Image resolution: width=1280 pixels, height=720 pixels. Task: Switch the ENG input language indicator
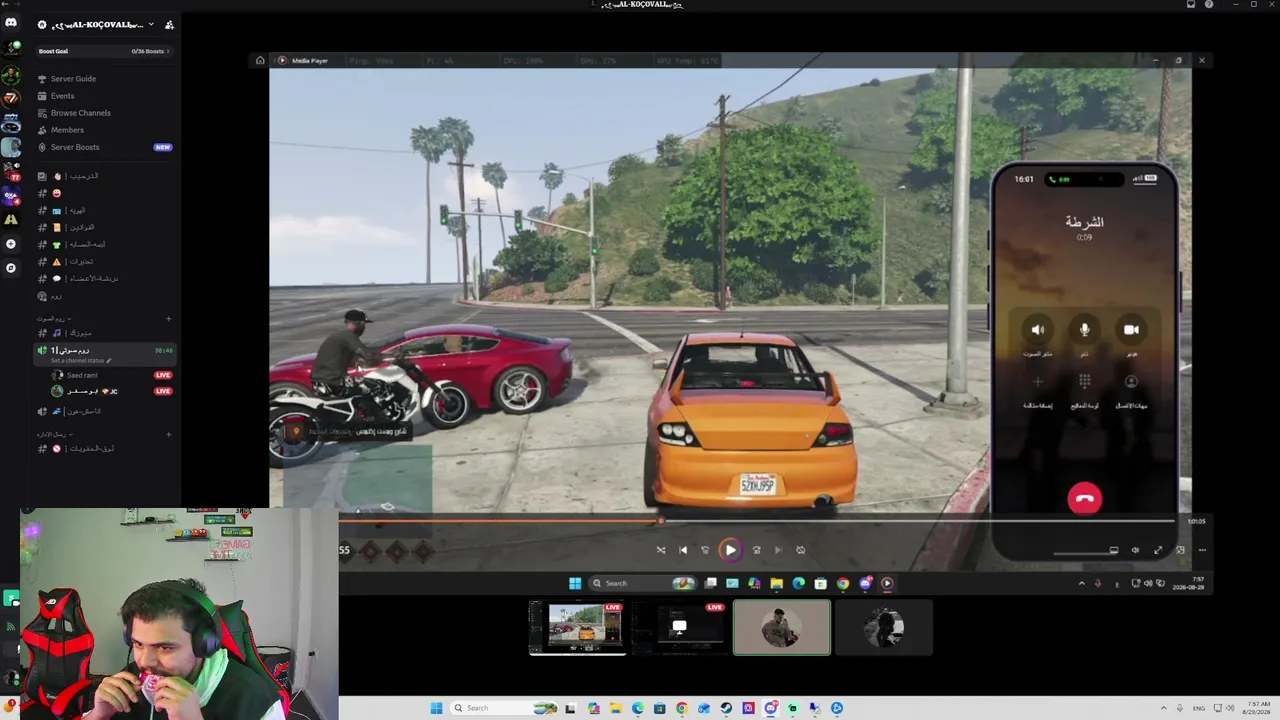click(1200, 708)
